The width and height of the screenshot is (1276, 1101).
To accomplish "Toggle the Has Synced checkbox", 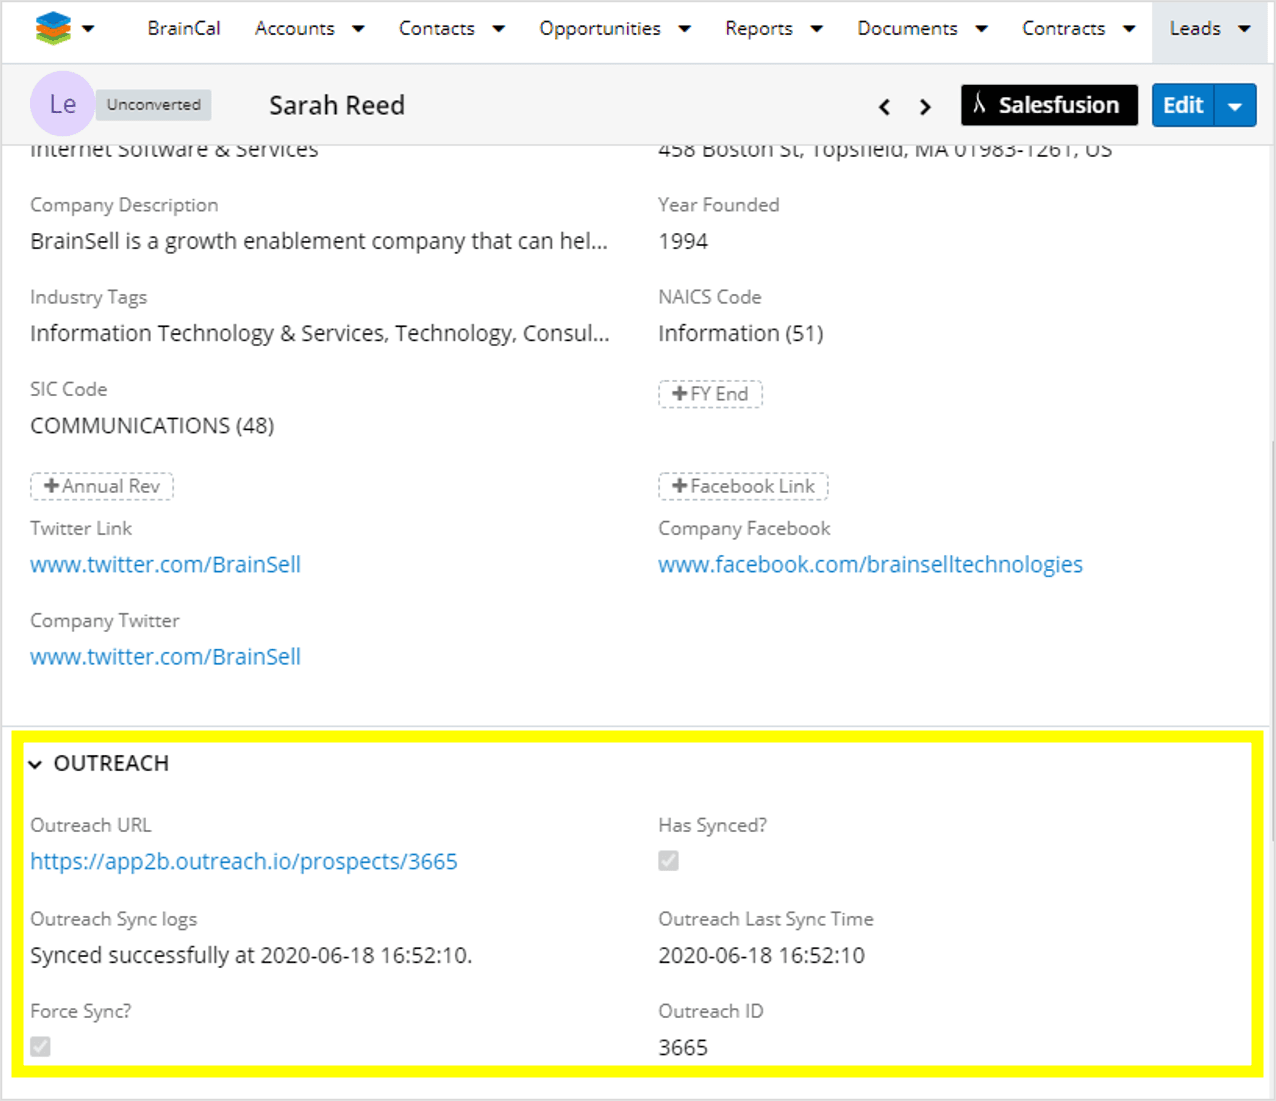I will pyautogui.click(x=669, y=861).
